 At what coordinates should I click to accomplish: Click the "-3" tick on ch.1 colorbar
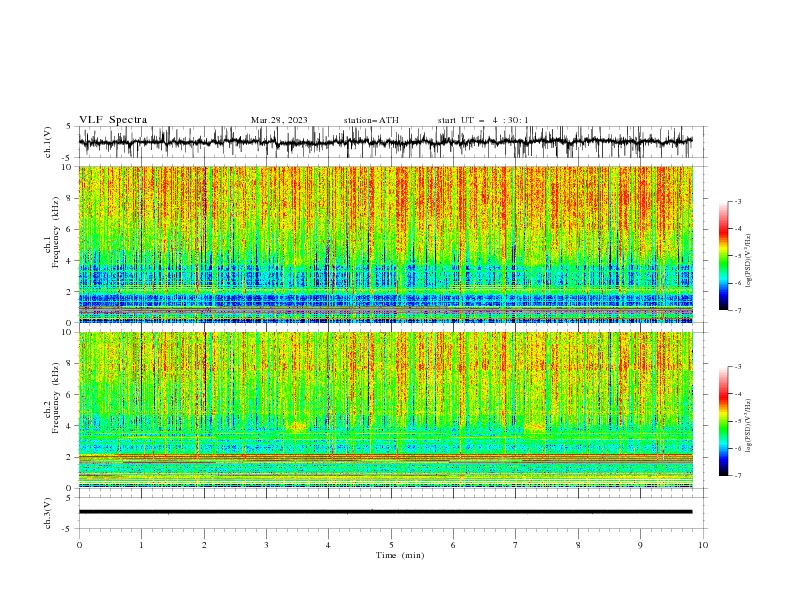(x=738, y=201)
